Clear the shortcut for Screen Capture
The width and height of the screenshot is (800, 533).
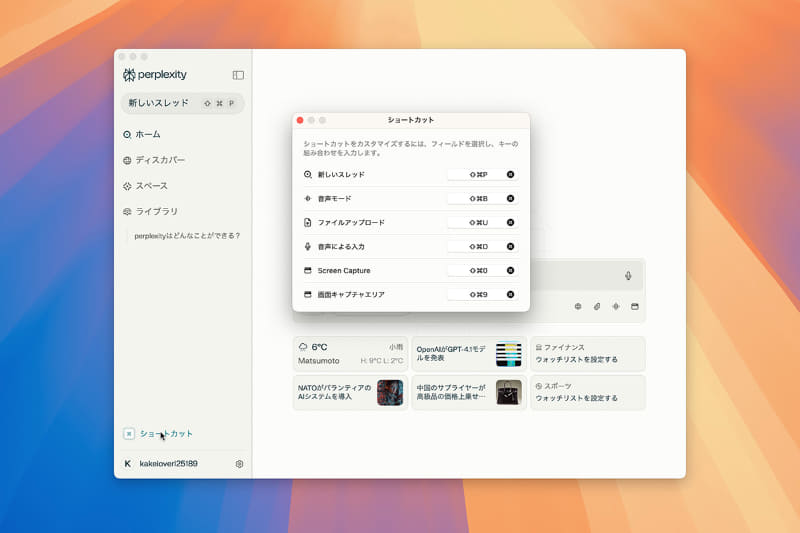pyautogui.click(x=510, y=270)
